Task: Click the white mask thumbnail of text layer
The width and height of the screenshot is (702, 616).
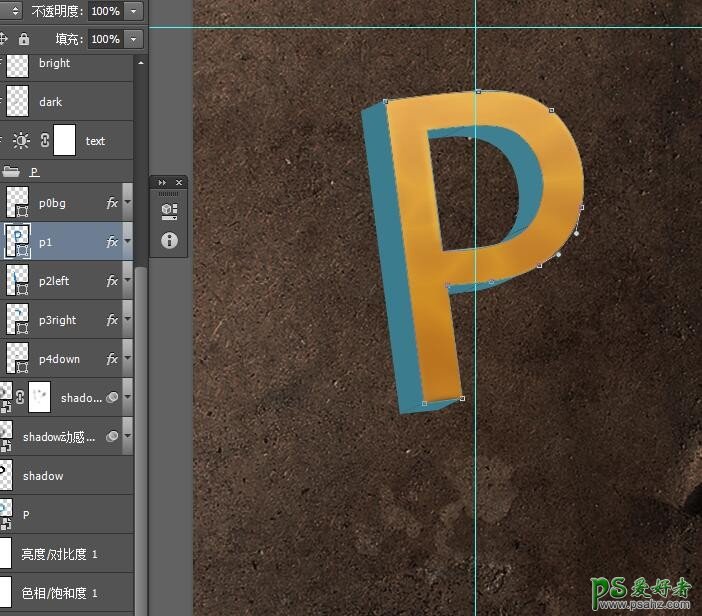Action: click(x=64, y=141)
